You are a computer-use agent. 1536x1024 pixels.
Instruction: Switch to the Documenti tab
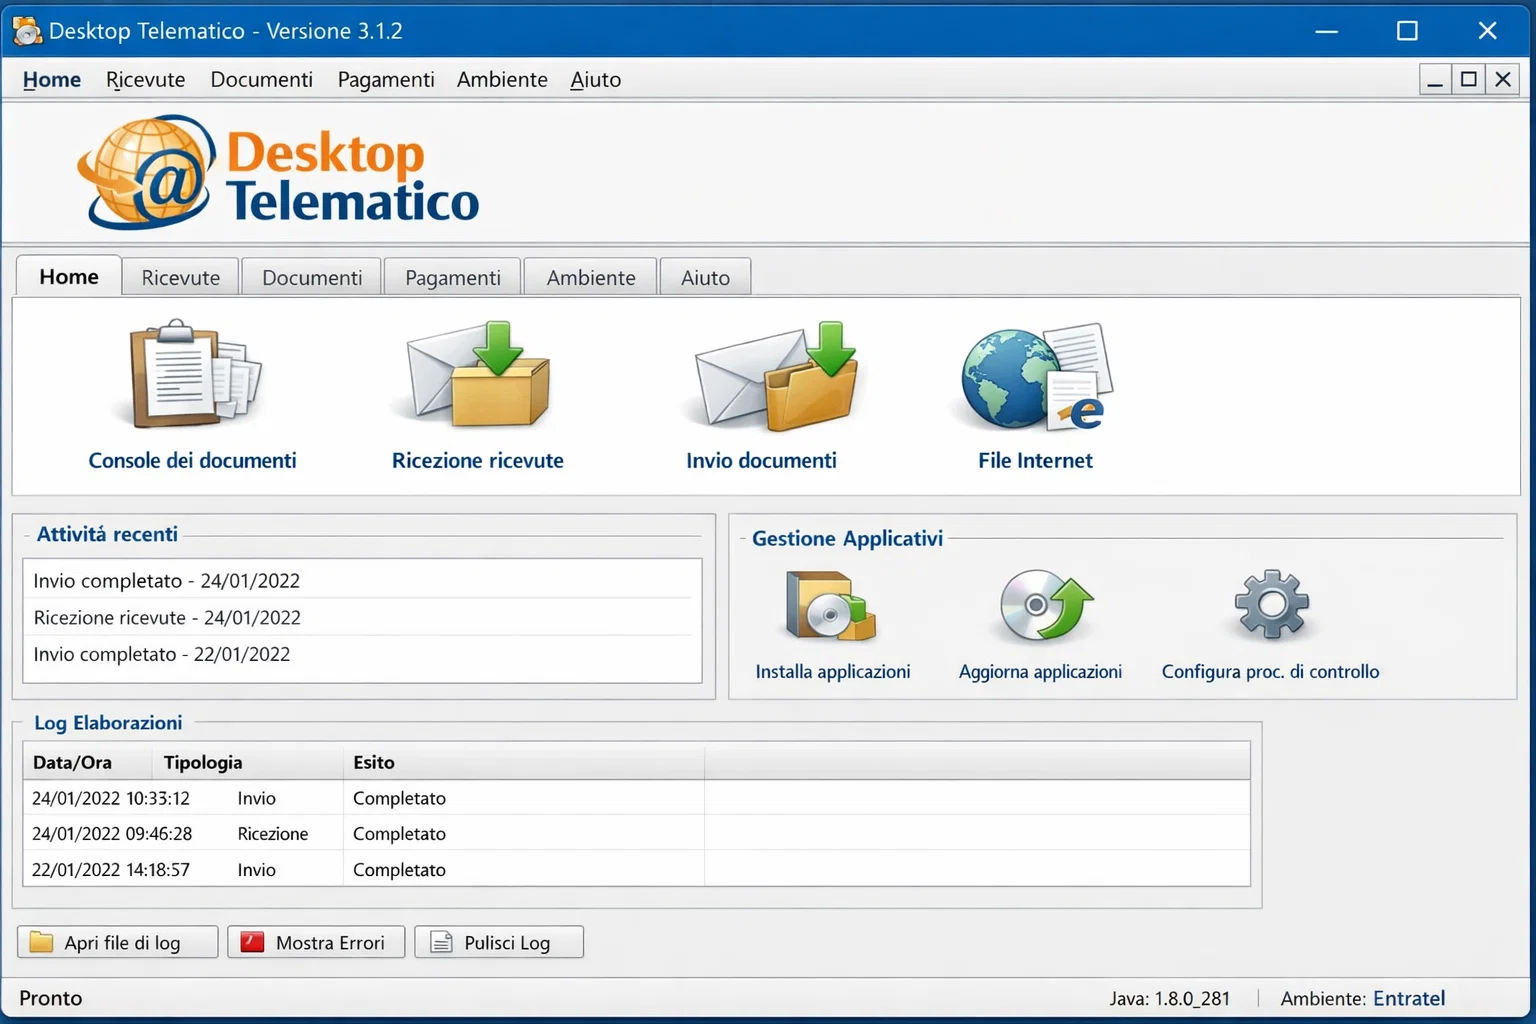pos(311,276)
